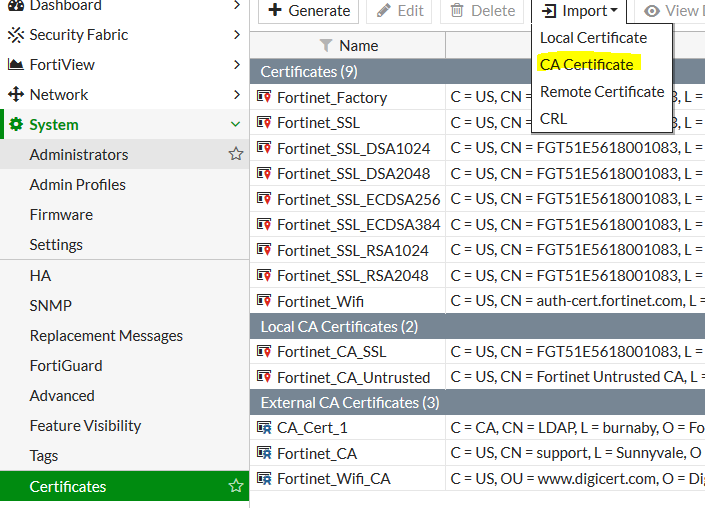Click the Fortinet_Factory certificate icon
This screenshot has width=705, height=508.
click(264, 98)
